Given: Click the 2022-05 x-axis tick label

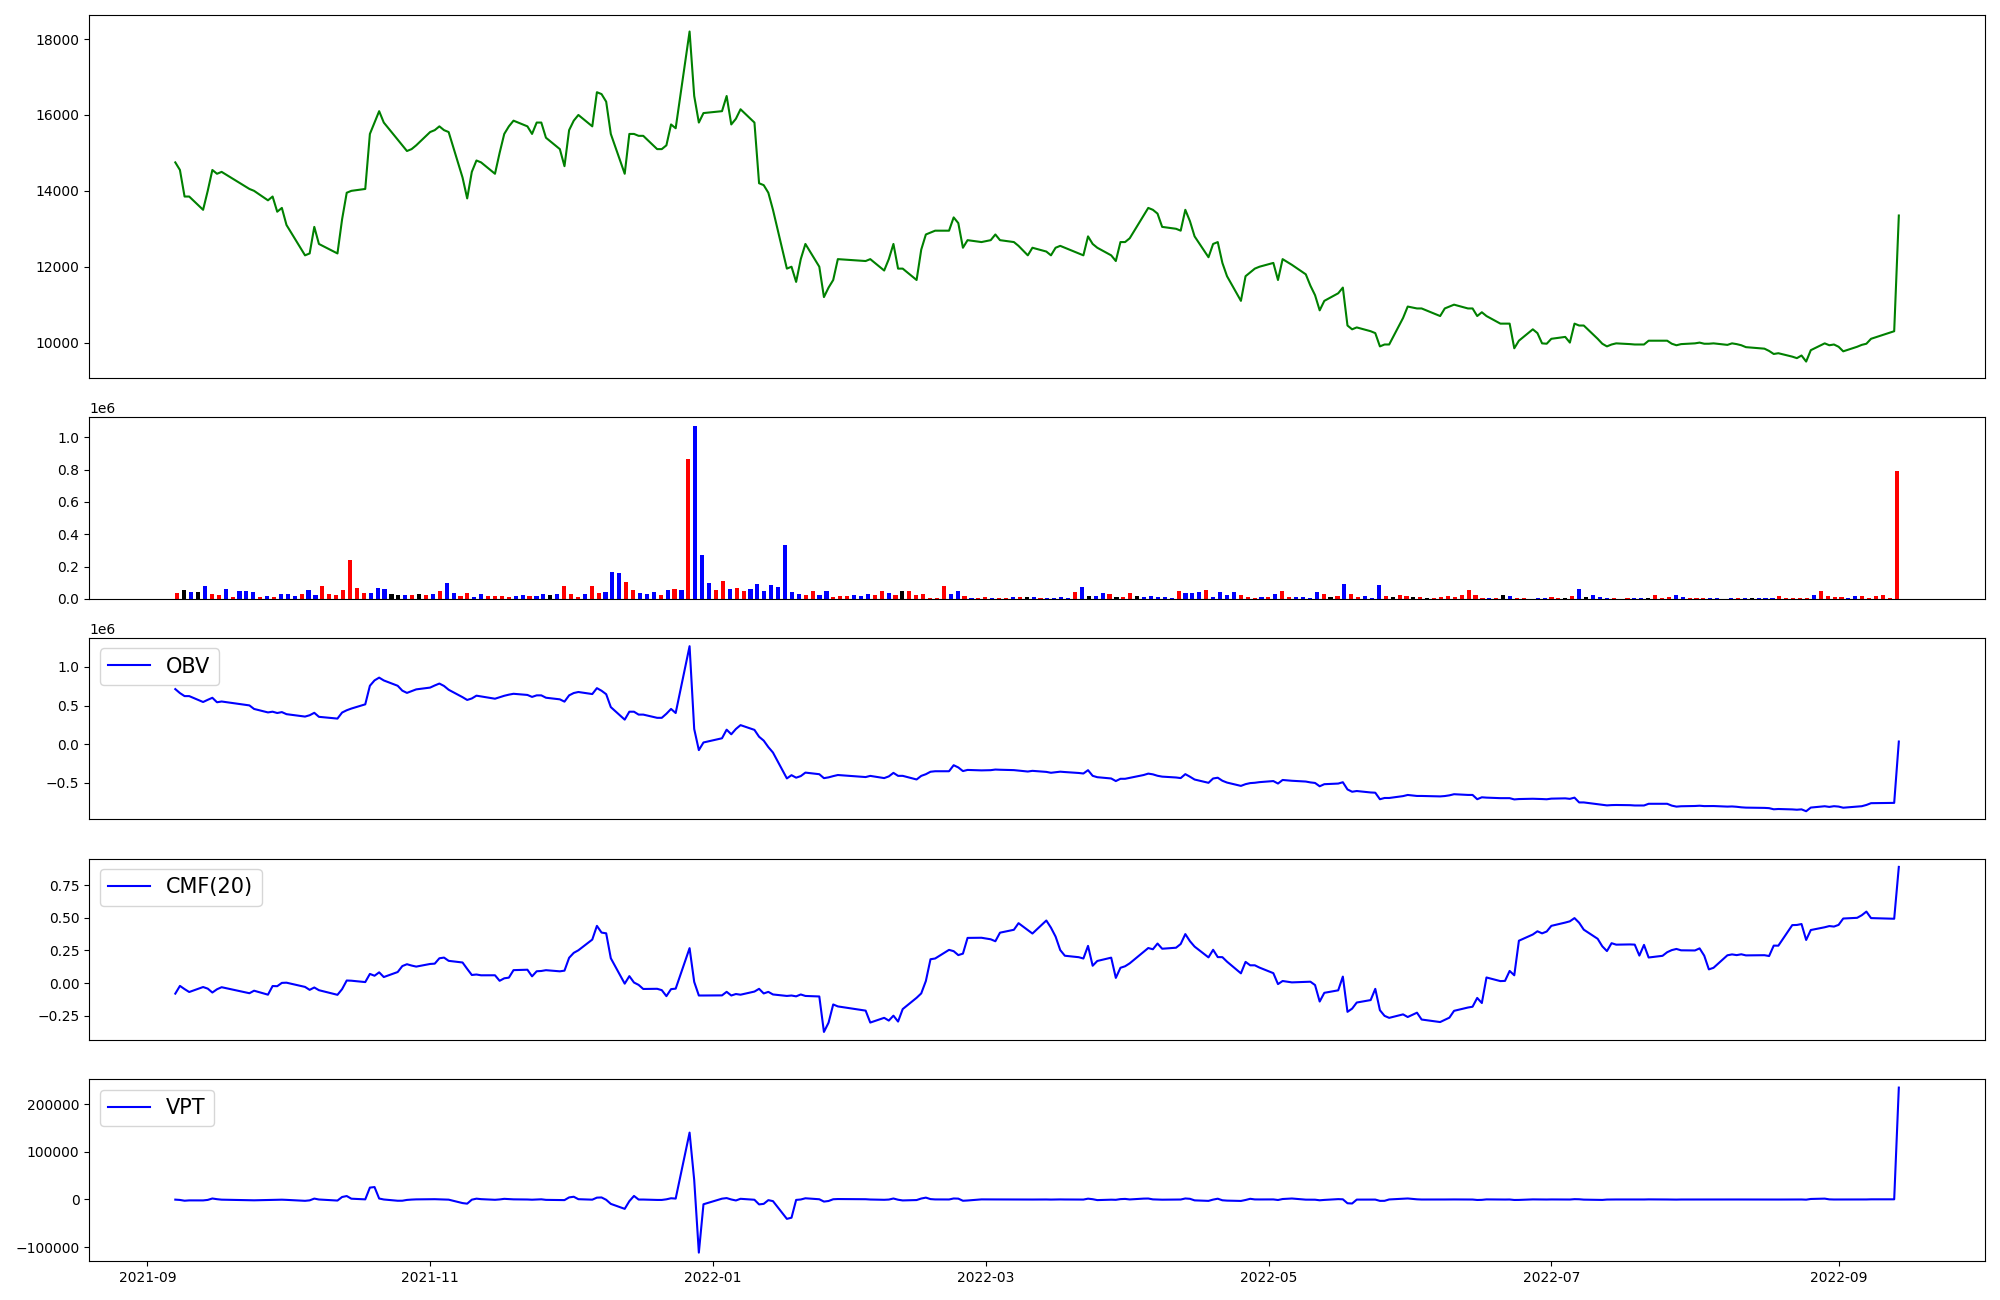Looking at the screenshot, I should (x=1269, y=1277).
